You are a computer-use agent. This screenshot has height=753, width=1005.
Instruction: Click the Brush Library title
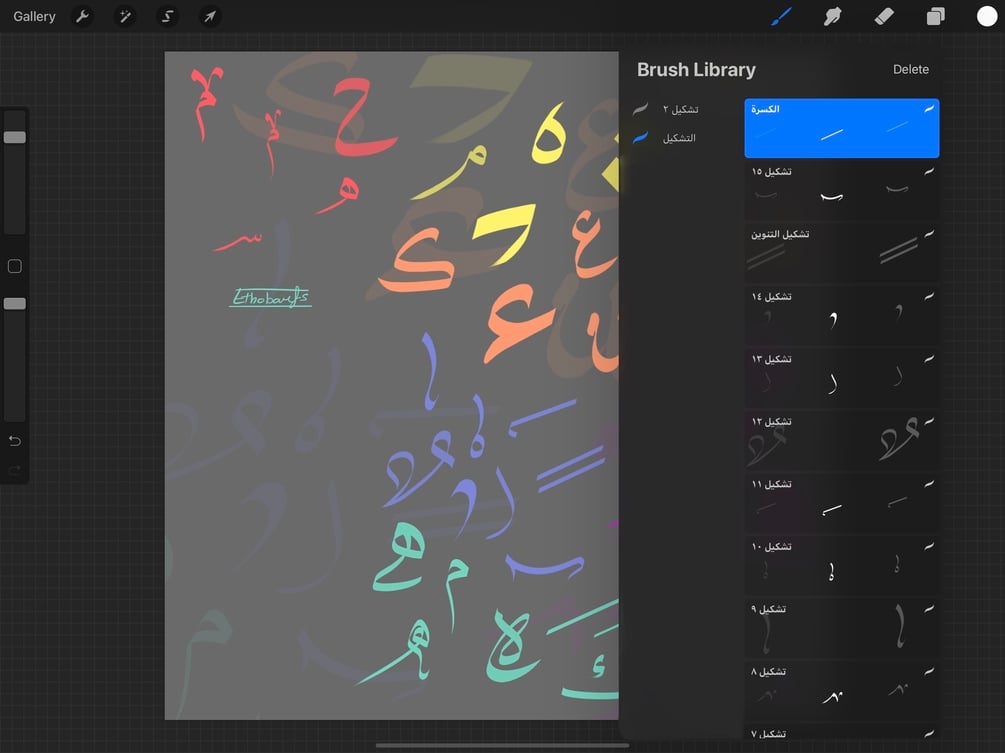tap(696, 69)
